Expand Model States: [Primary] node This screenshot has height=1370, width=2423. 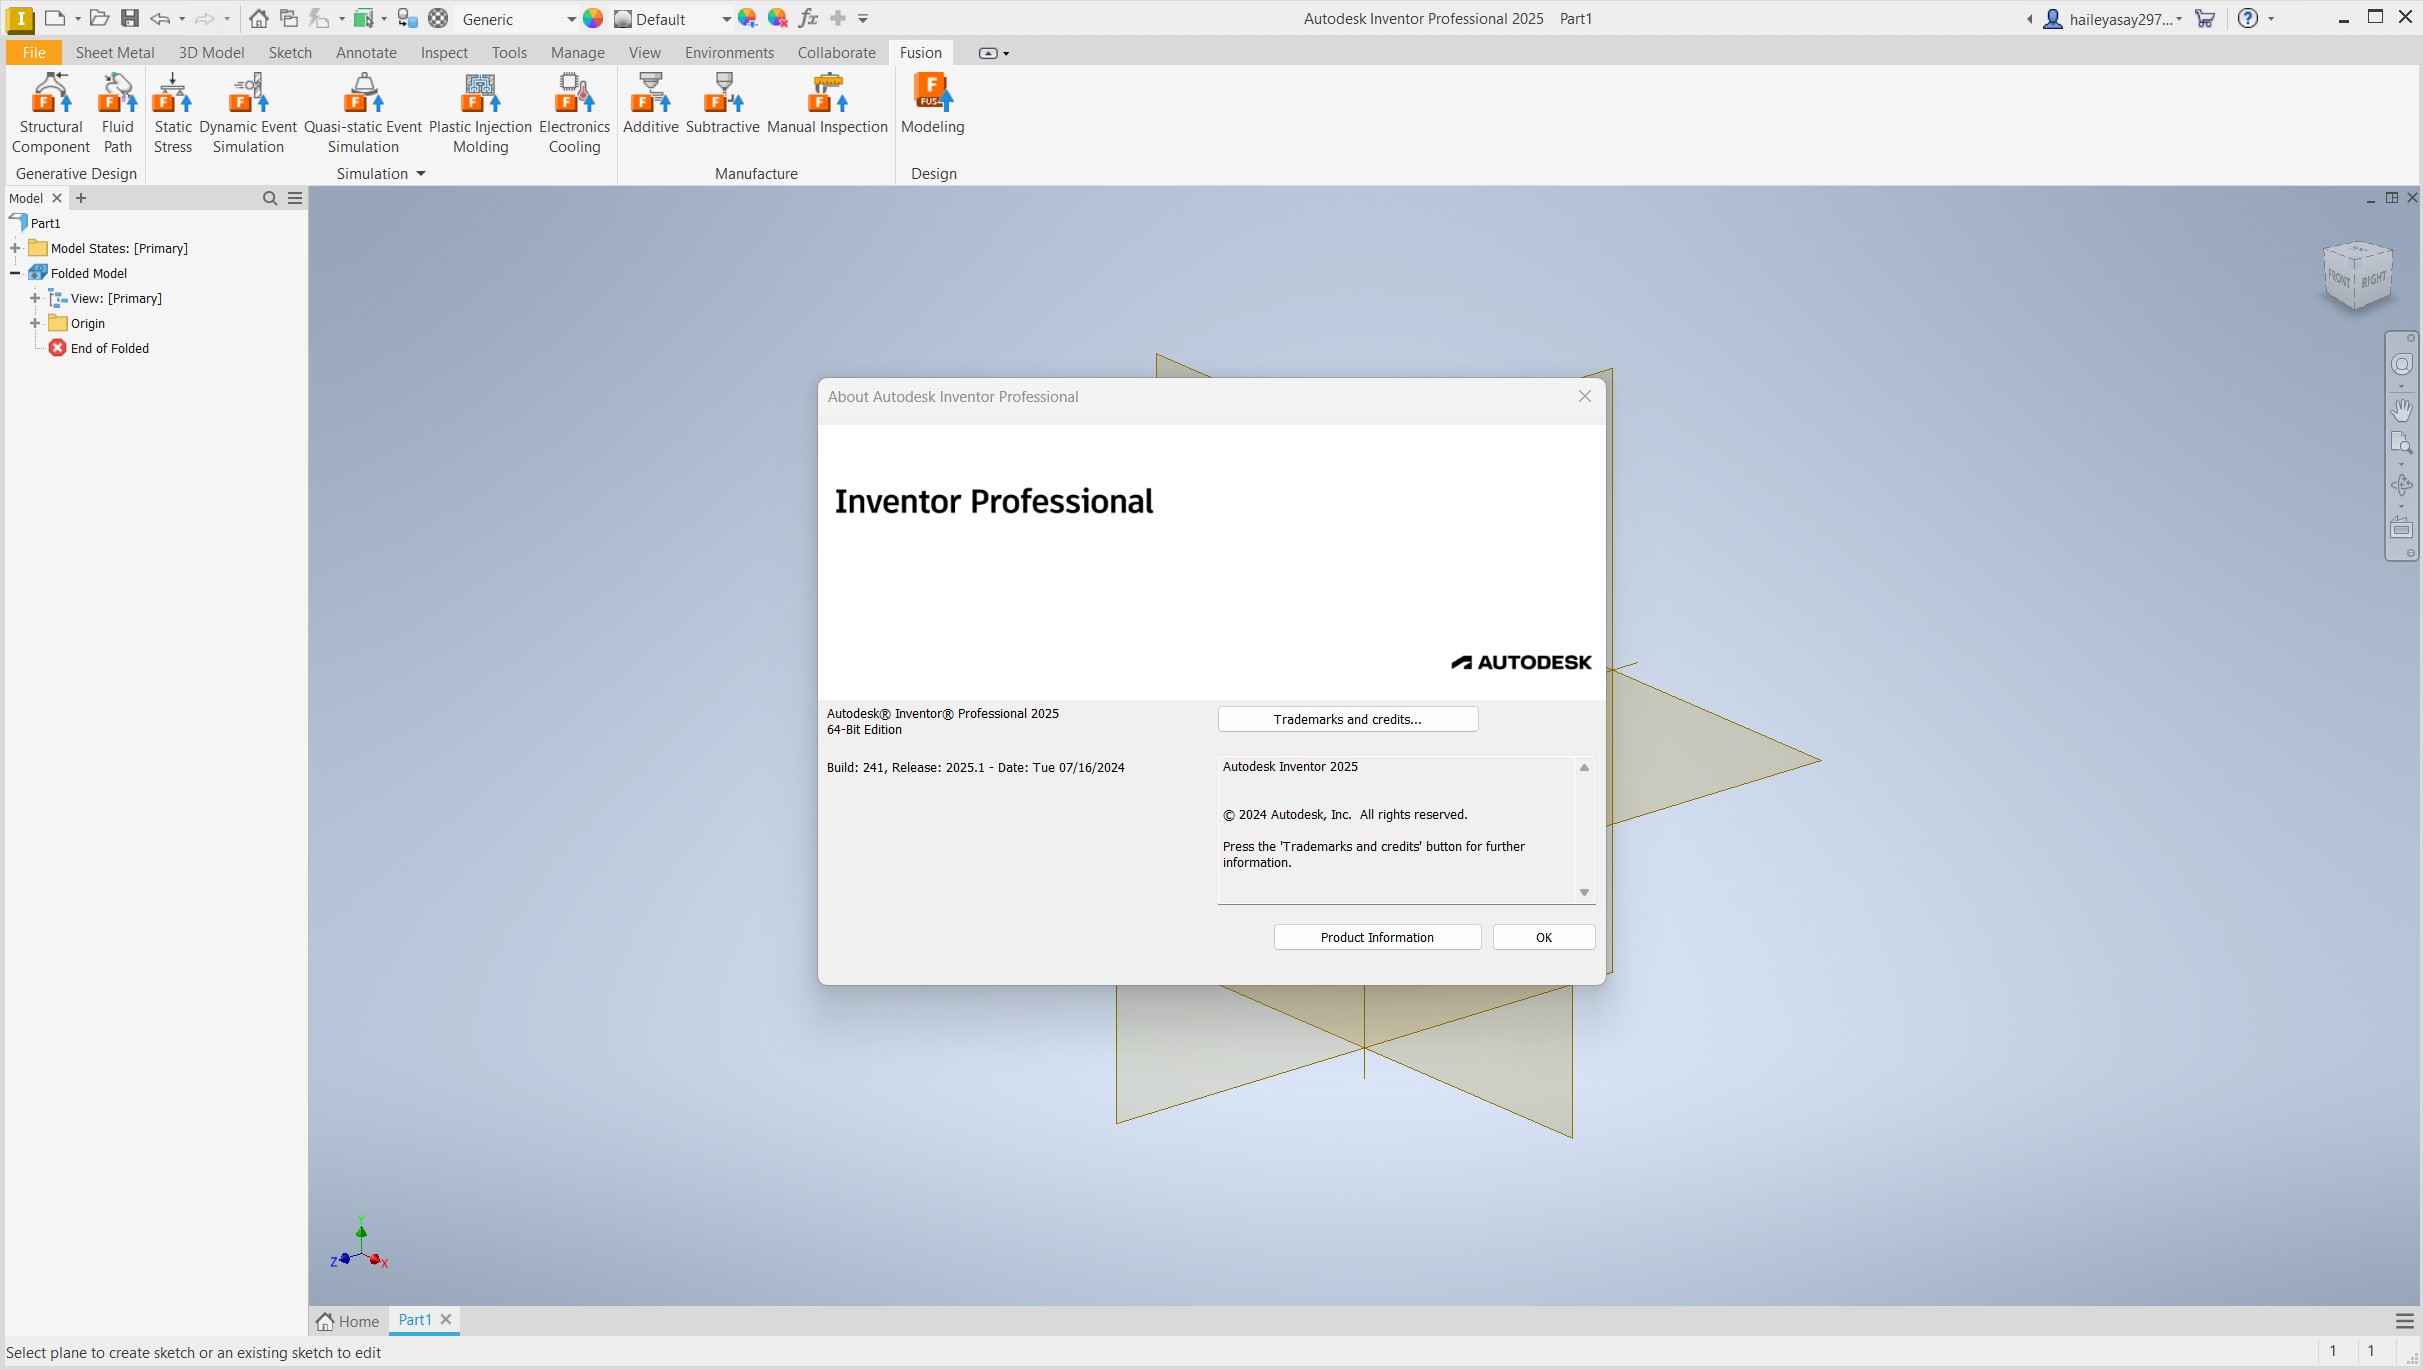pyautogui.click(x=15, y=248)
